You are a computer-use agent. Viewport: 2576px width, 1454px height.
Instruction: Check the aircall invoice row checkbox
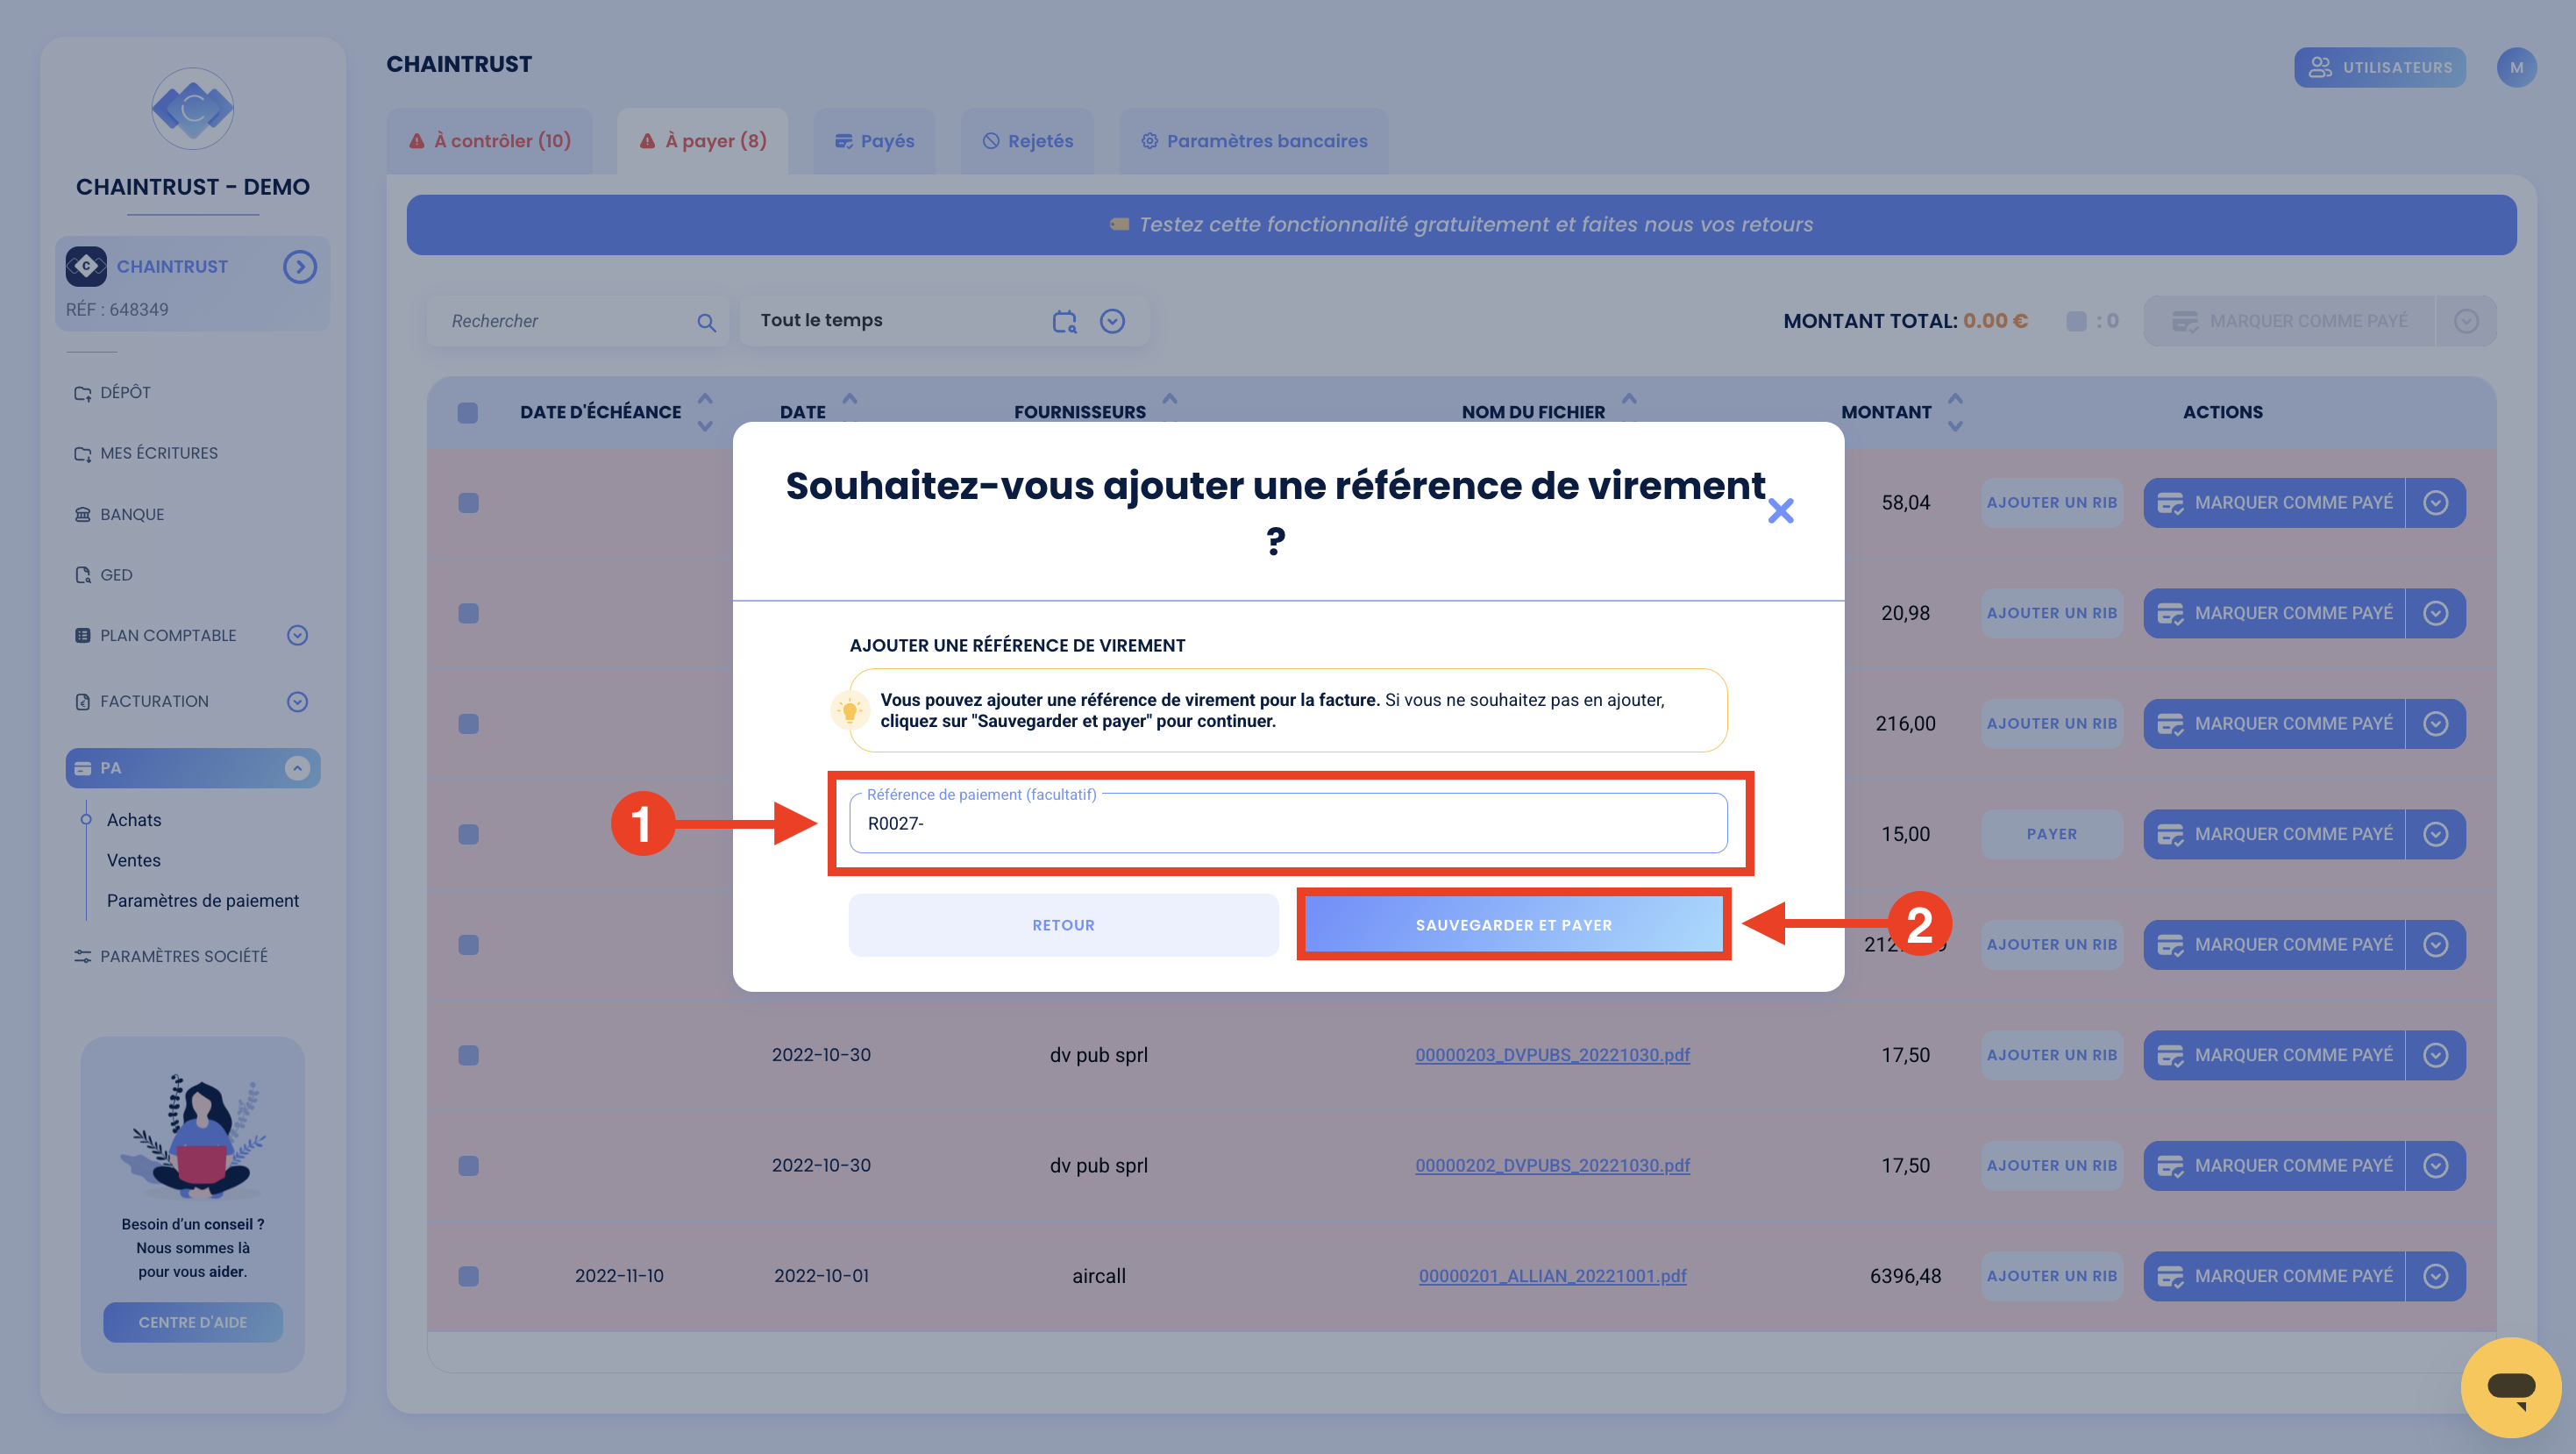pyautogui.click(x=468, y=1276)
